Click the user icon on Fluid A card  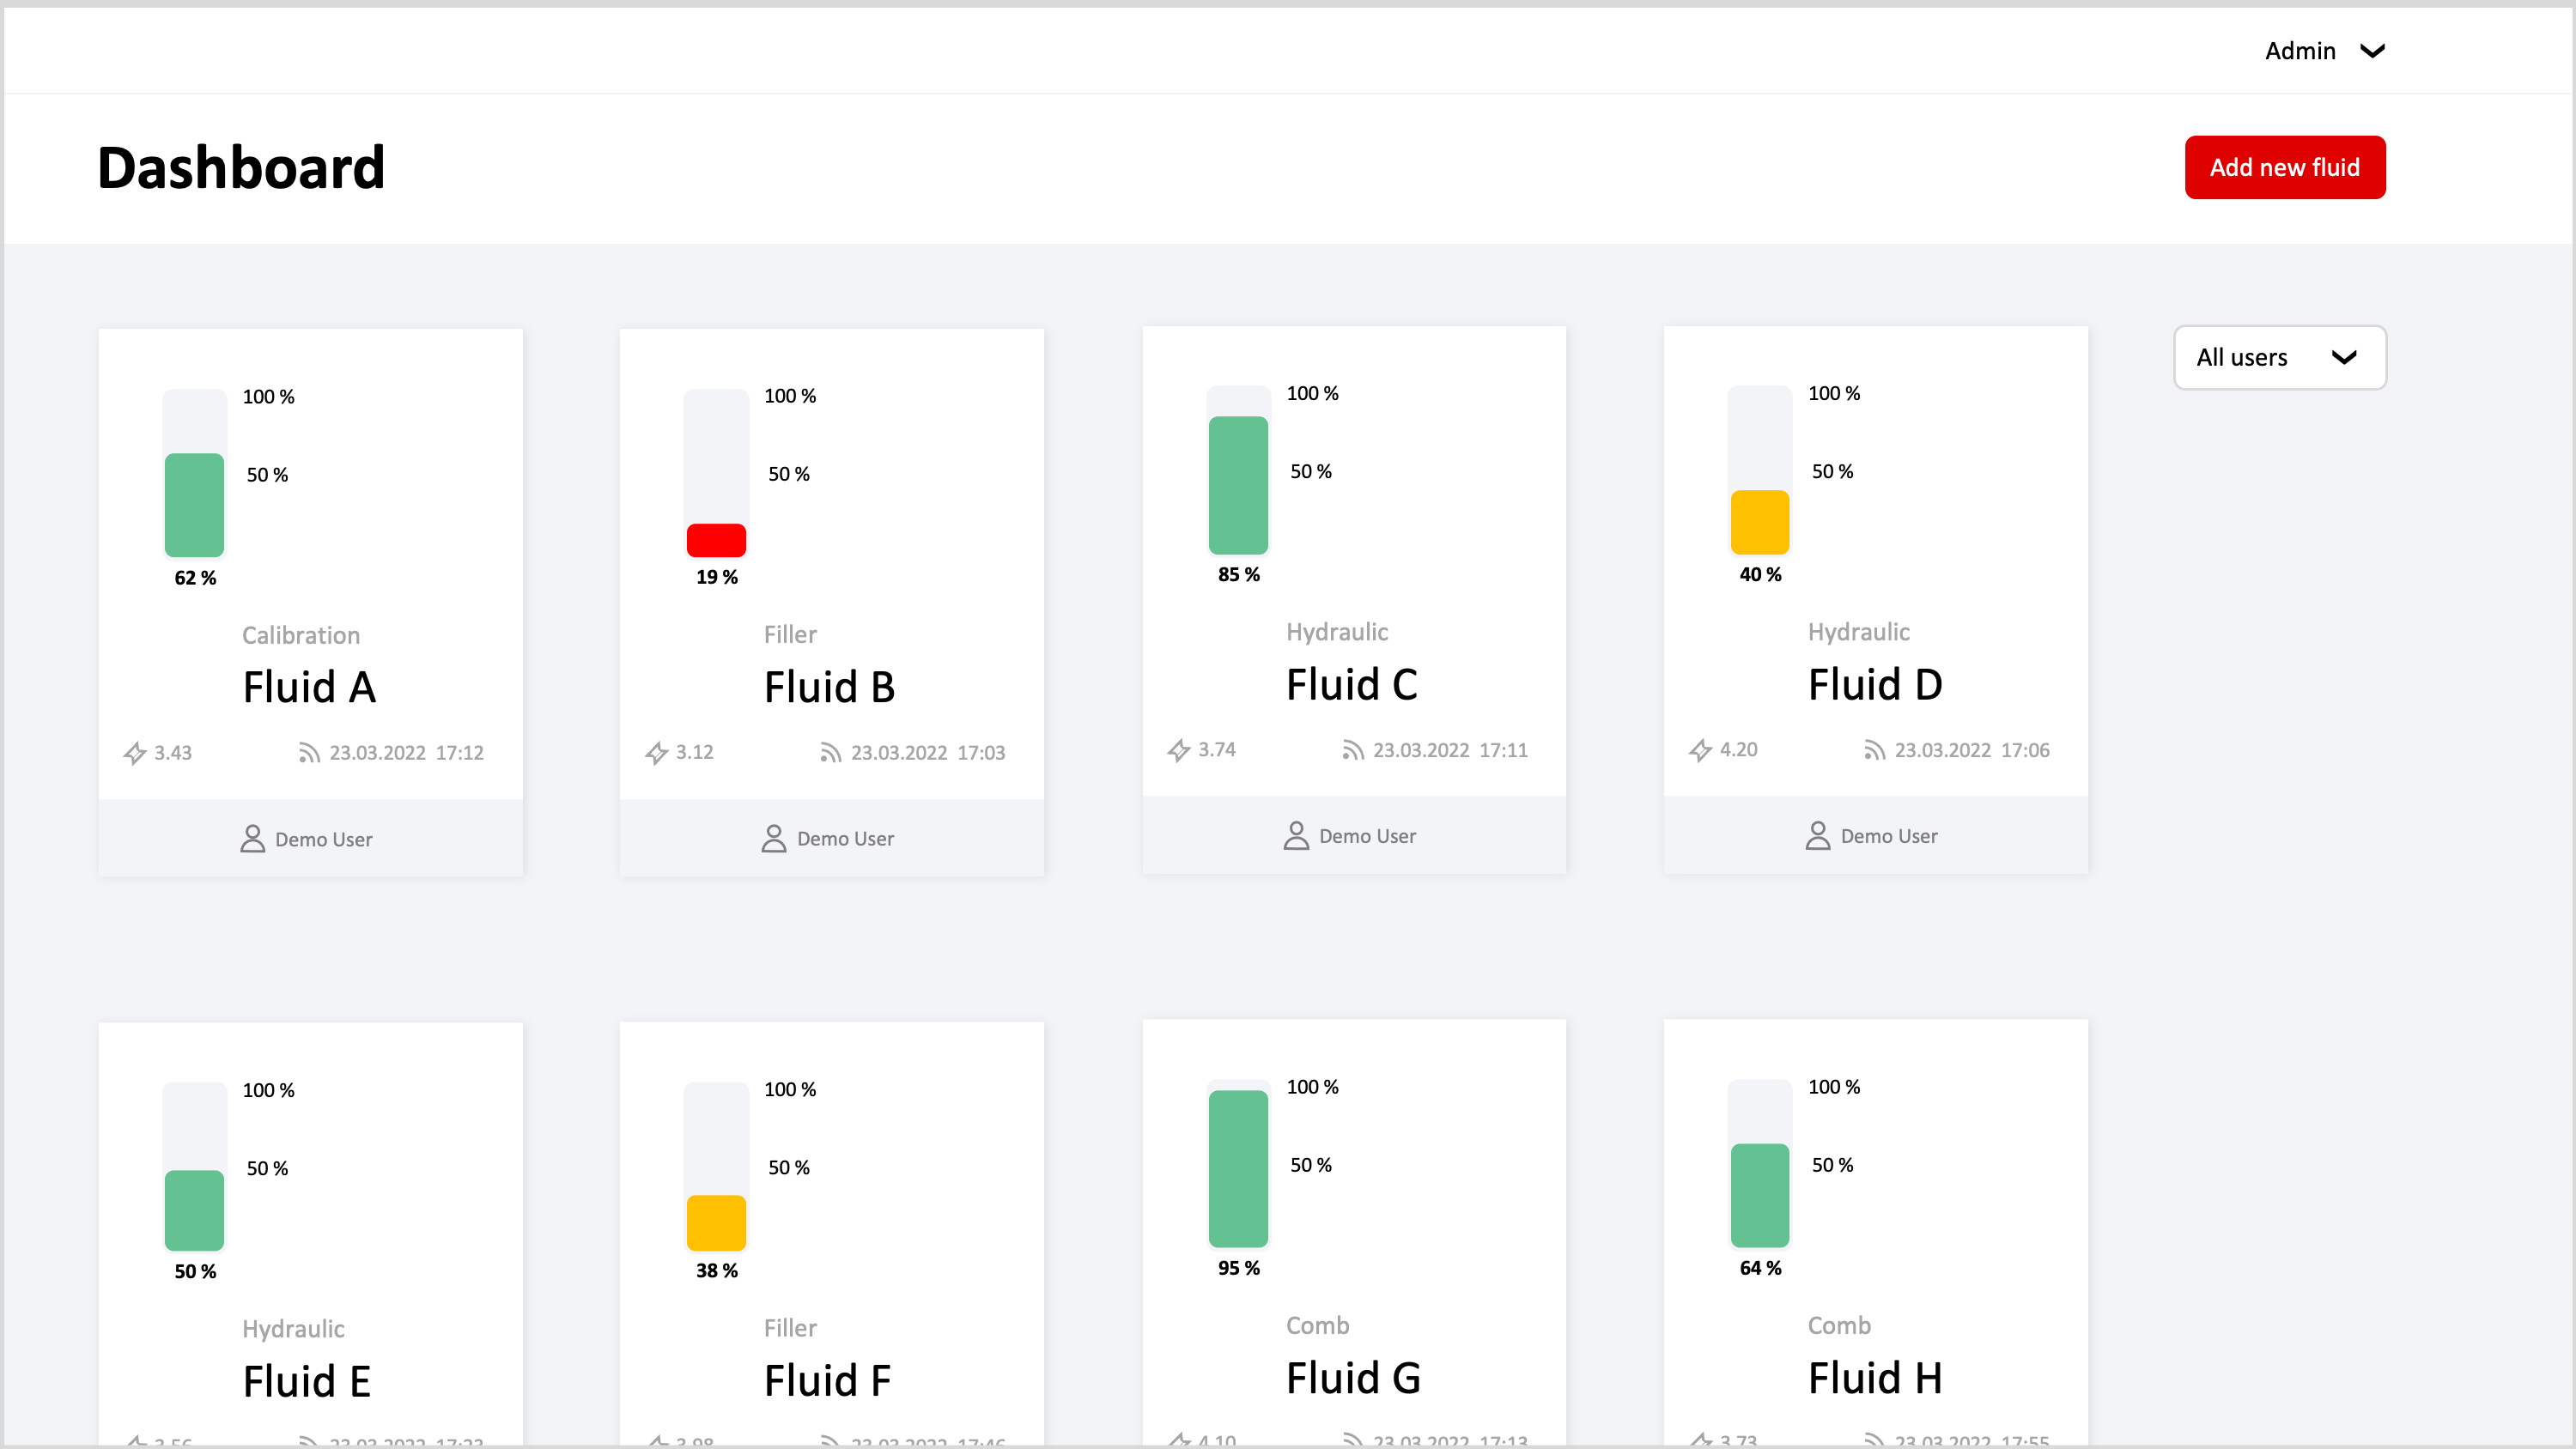[252, 839]
